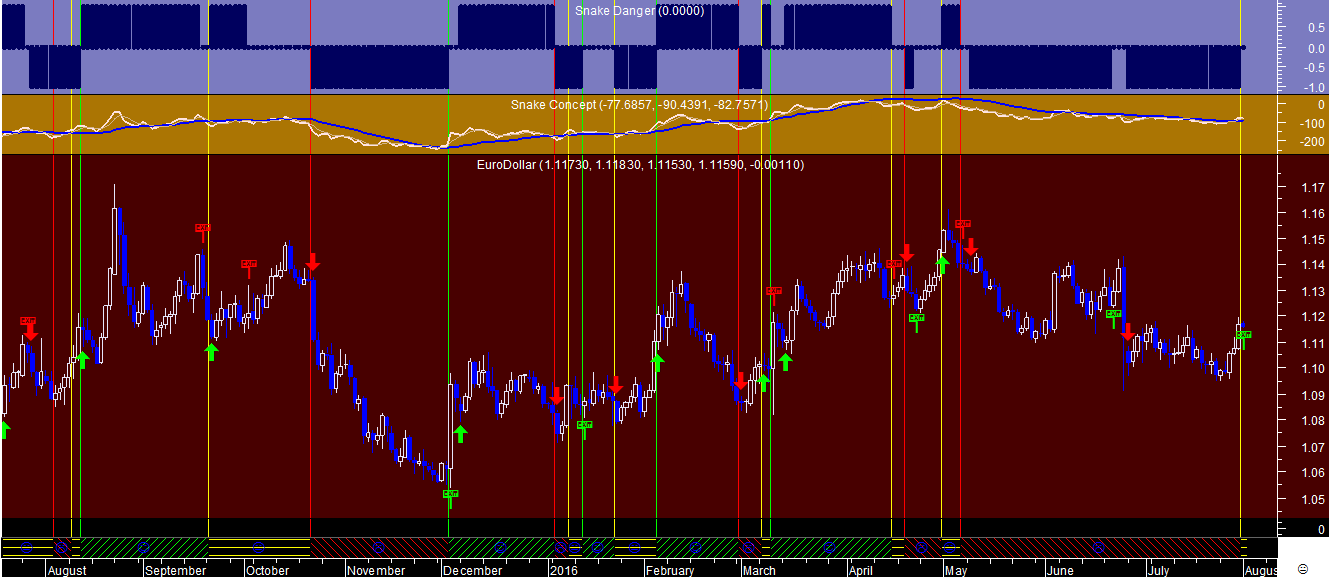Click the green buy arrow in mid-March

pyautogui.click(x=786, y=360)
